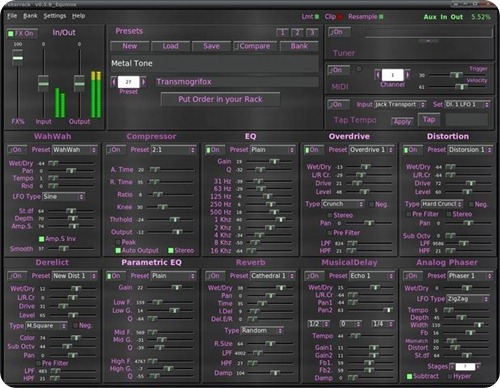Image resolution: width=500 pixels, height=388 pixels.
Task: Click the FX% vertical slider
Action: tap(18, 82)
